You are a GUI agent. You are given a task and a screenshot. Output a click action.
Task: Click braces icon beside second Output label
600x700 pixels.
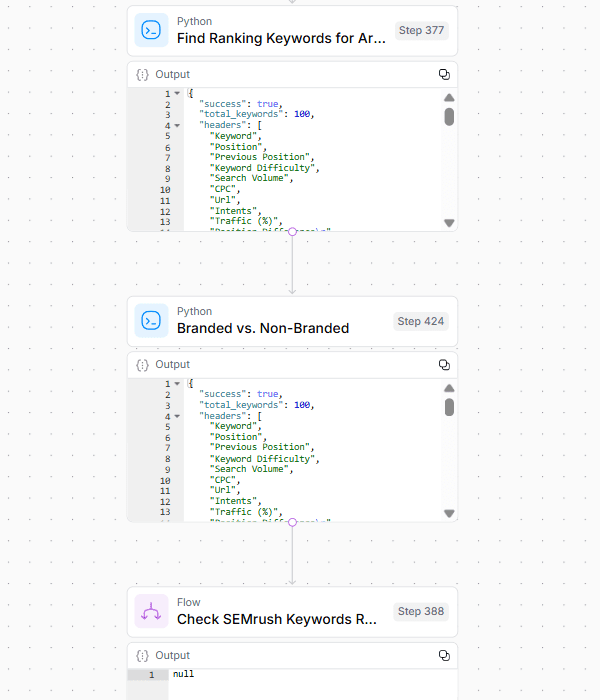tap(142, 365)
